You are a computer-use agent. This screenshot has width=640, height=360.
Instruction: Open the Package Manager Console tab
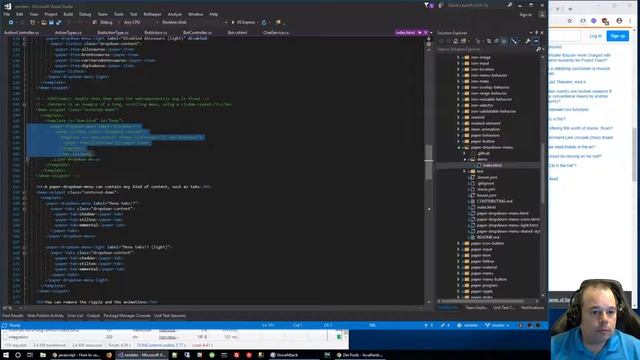(127, 316)
